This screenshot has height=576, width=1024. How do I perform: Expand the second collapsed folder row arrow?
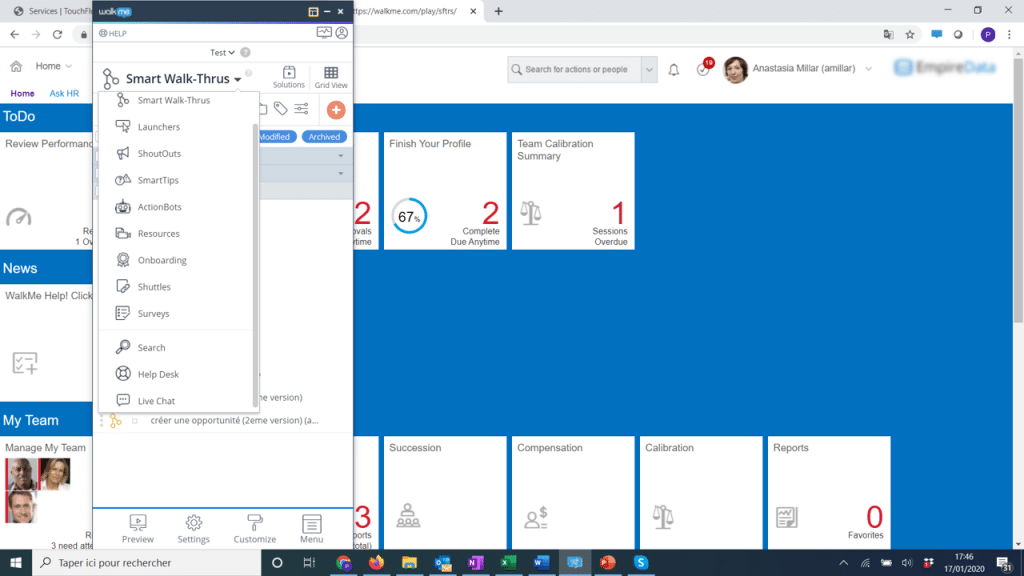[340, 174]
